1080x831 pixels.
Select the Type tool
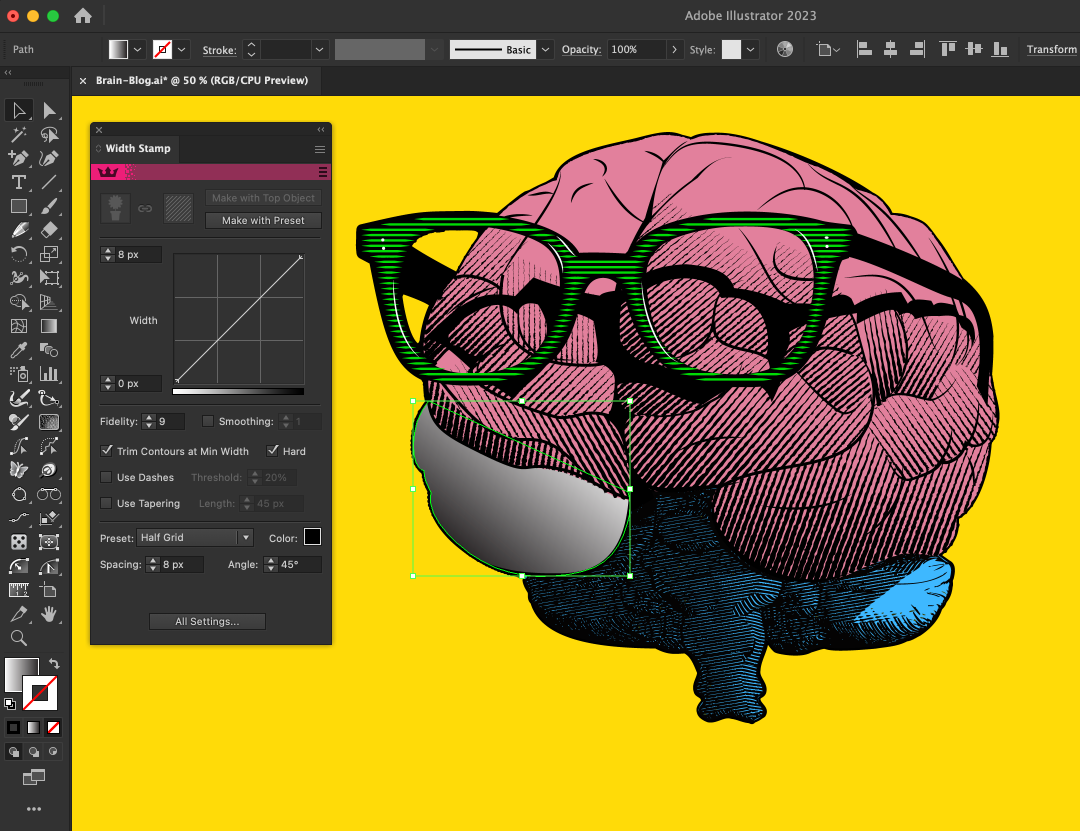[x=19, y=182]
